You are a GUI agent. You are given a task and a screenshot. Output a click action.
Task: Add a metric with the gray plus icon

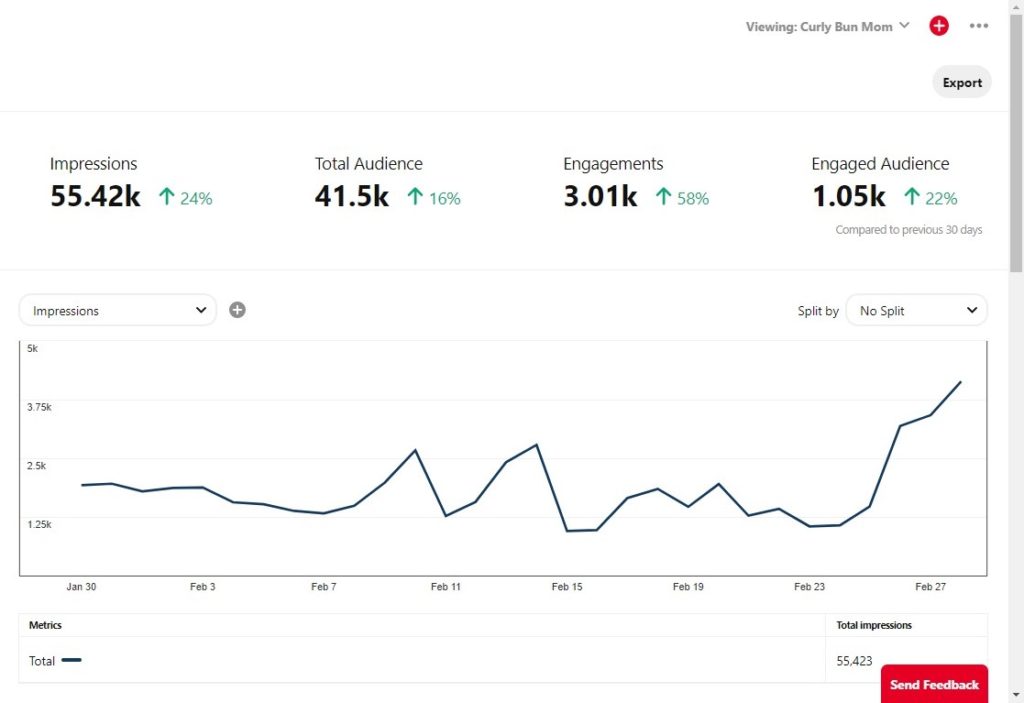[237, 310]
